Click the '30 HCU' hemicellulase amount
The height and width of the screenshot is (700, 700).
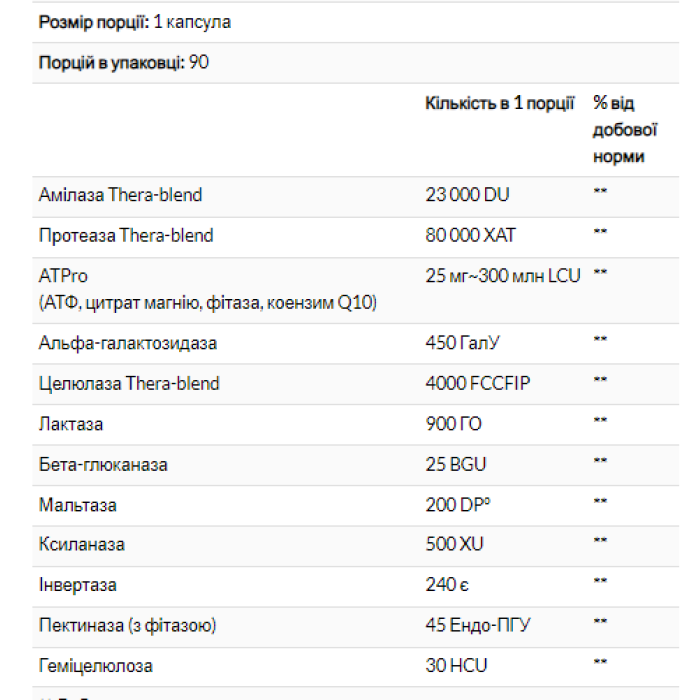(x=457, y=665)
